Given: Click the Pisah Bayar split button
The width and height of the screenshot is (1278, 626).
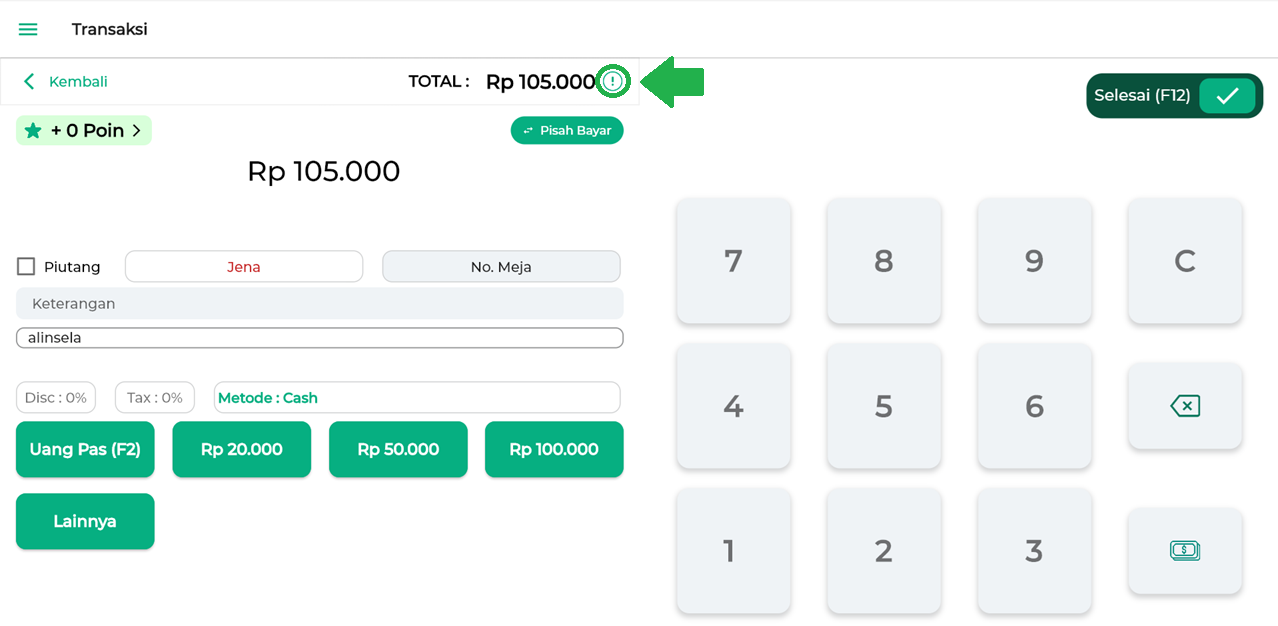Looking at the screenshot, I should tap(567, 131).
